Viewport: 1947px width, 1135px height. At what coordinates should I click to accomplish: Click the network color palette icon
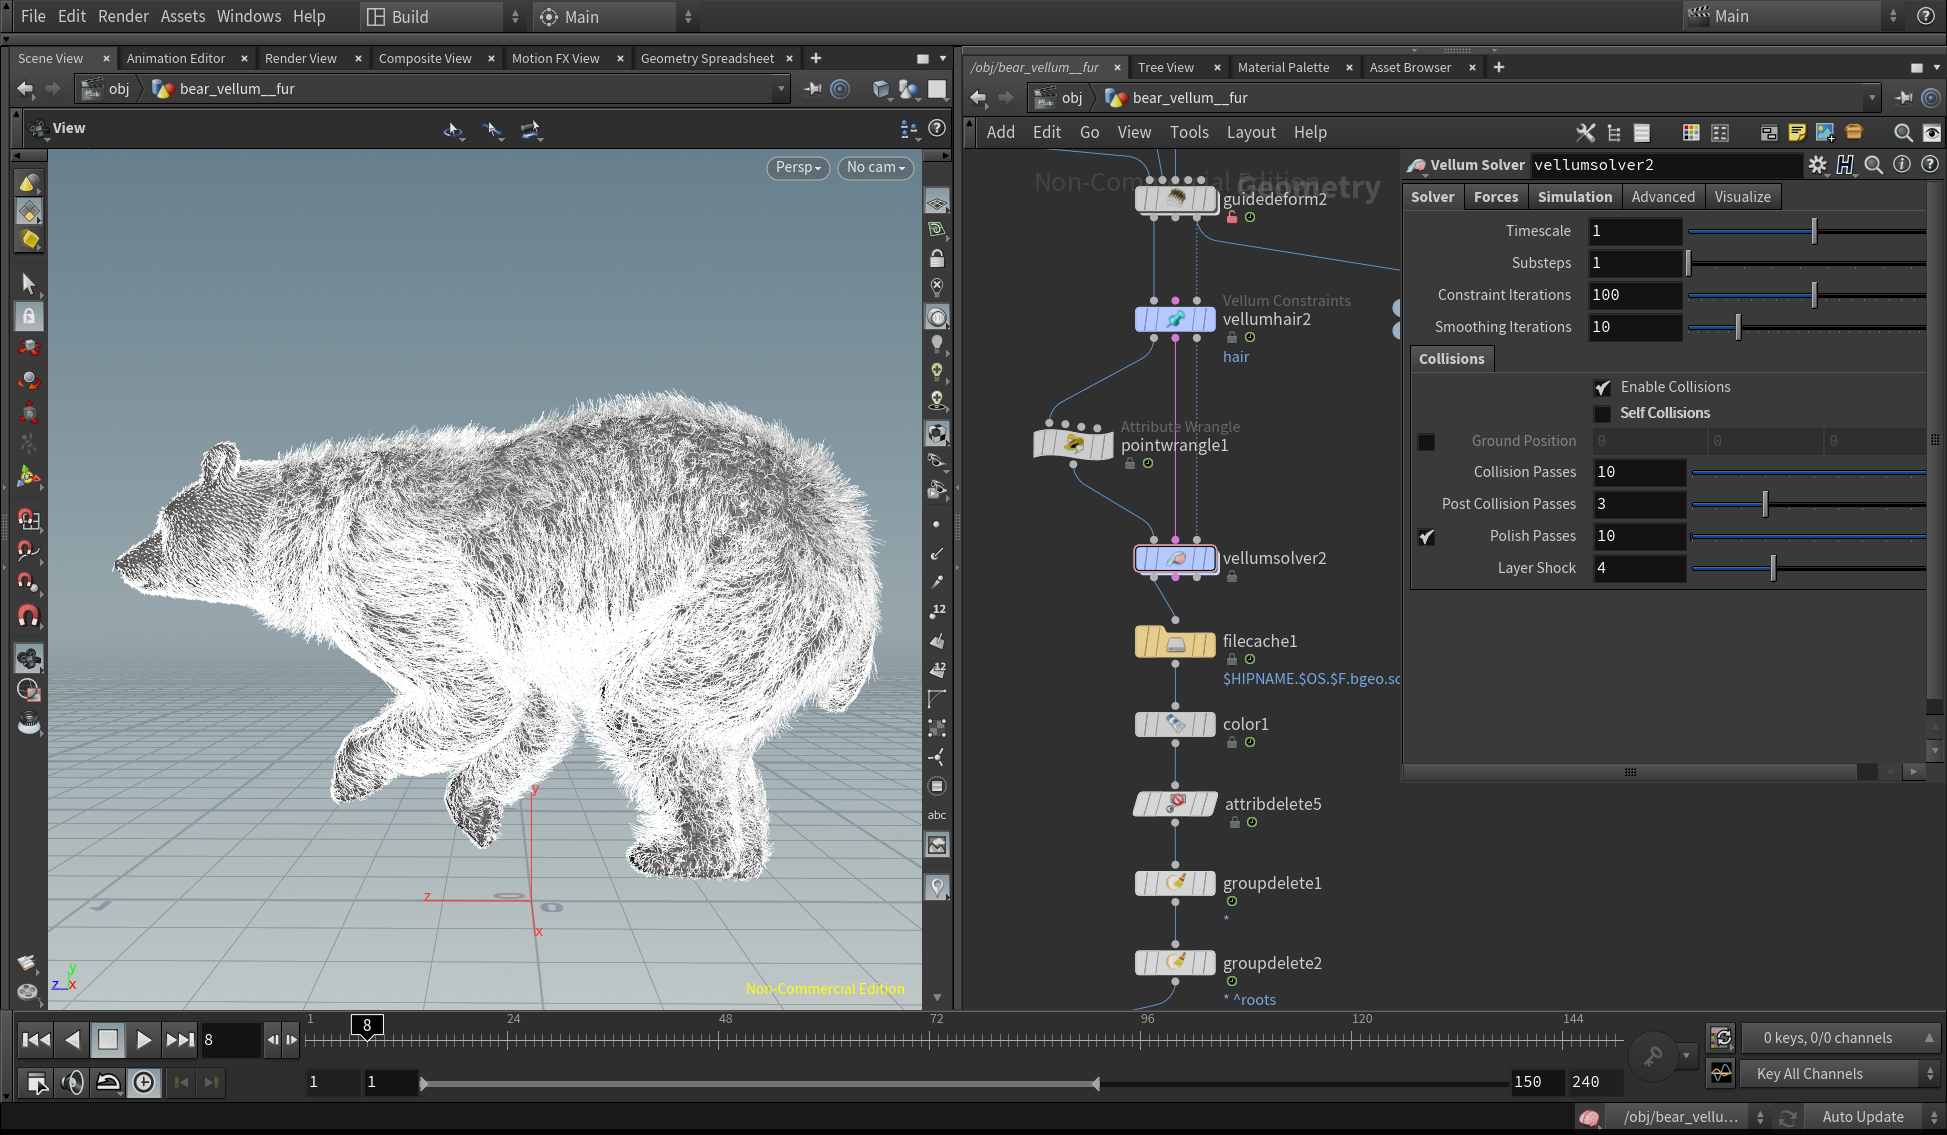(x=1691, y=132)
